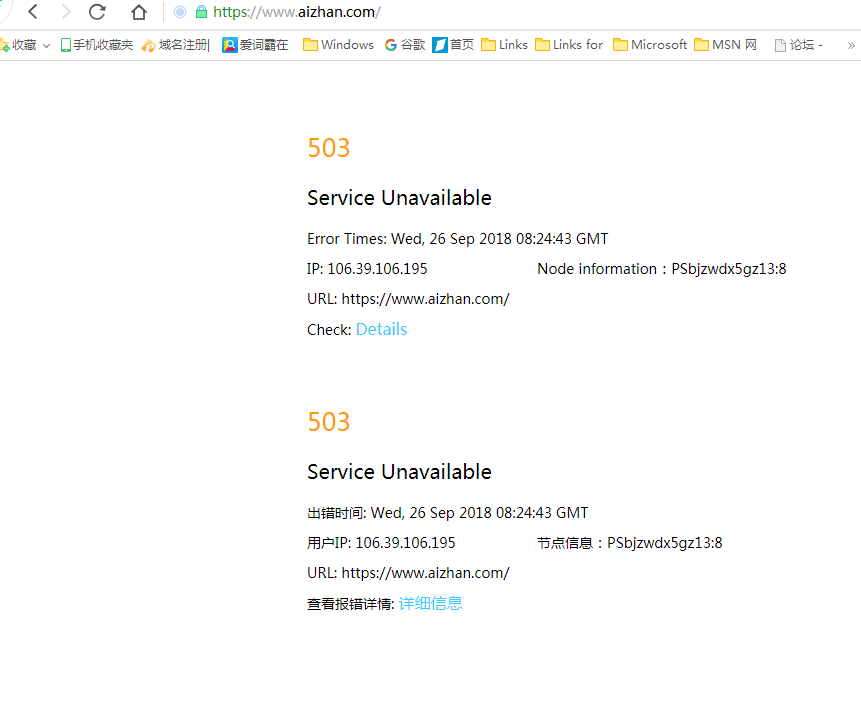The width and height of the screenshot is (861, 726).
Task: Click the blue Details link
Action: click(381, 329)
